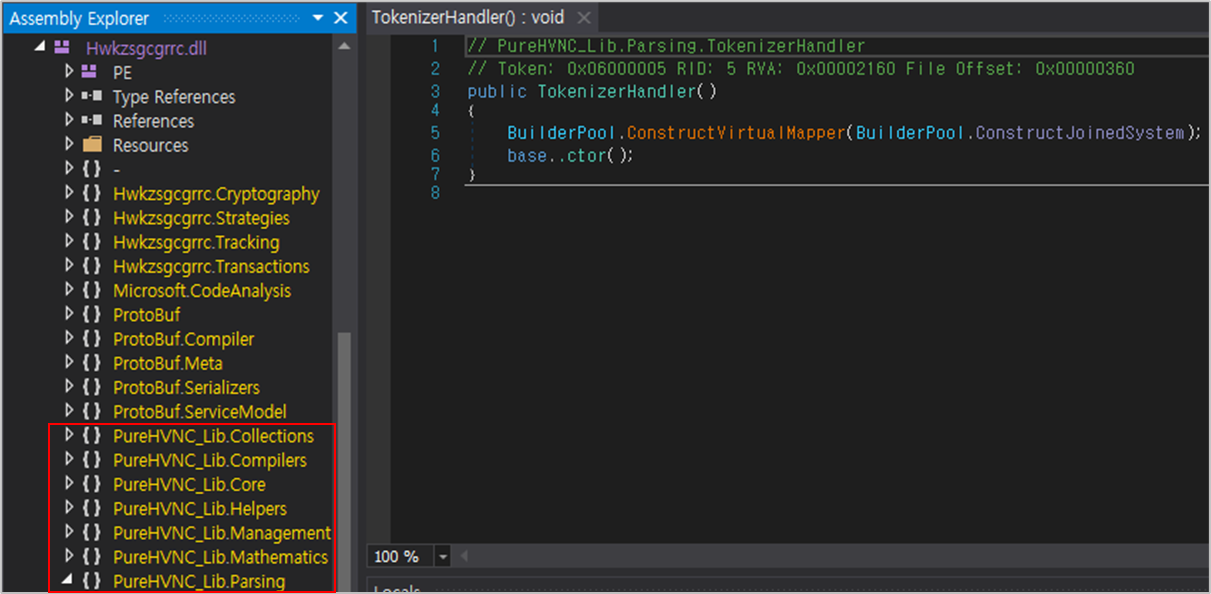The image size is (1211, 594).
Task: Select the ProtoBuf namespace label
Action: 146,315
